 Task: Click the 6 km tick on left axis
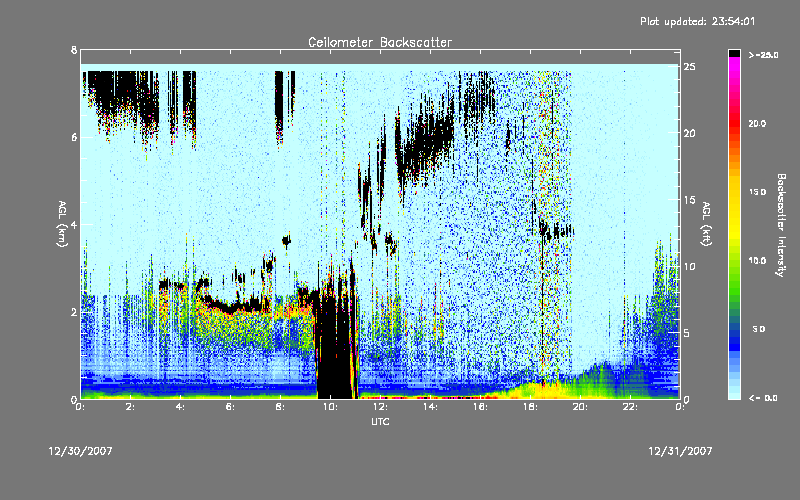(x=74, y=137)
